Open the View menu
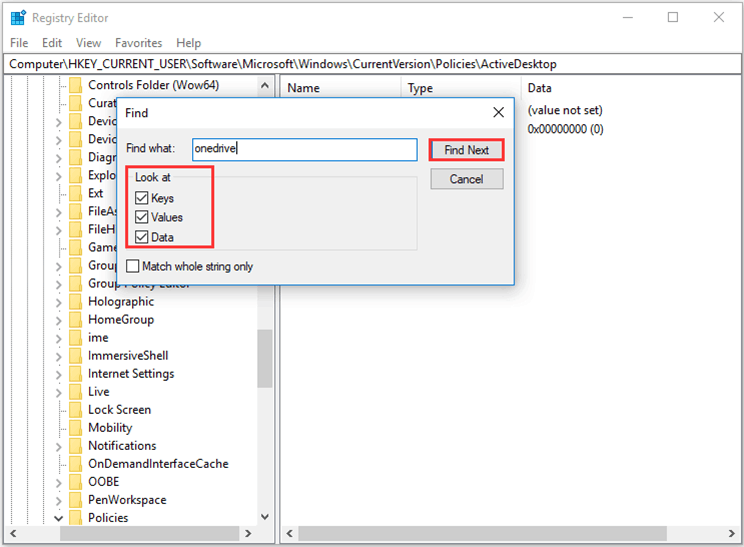The image size is (744, 547). tap(88, 43)
